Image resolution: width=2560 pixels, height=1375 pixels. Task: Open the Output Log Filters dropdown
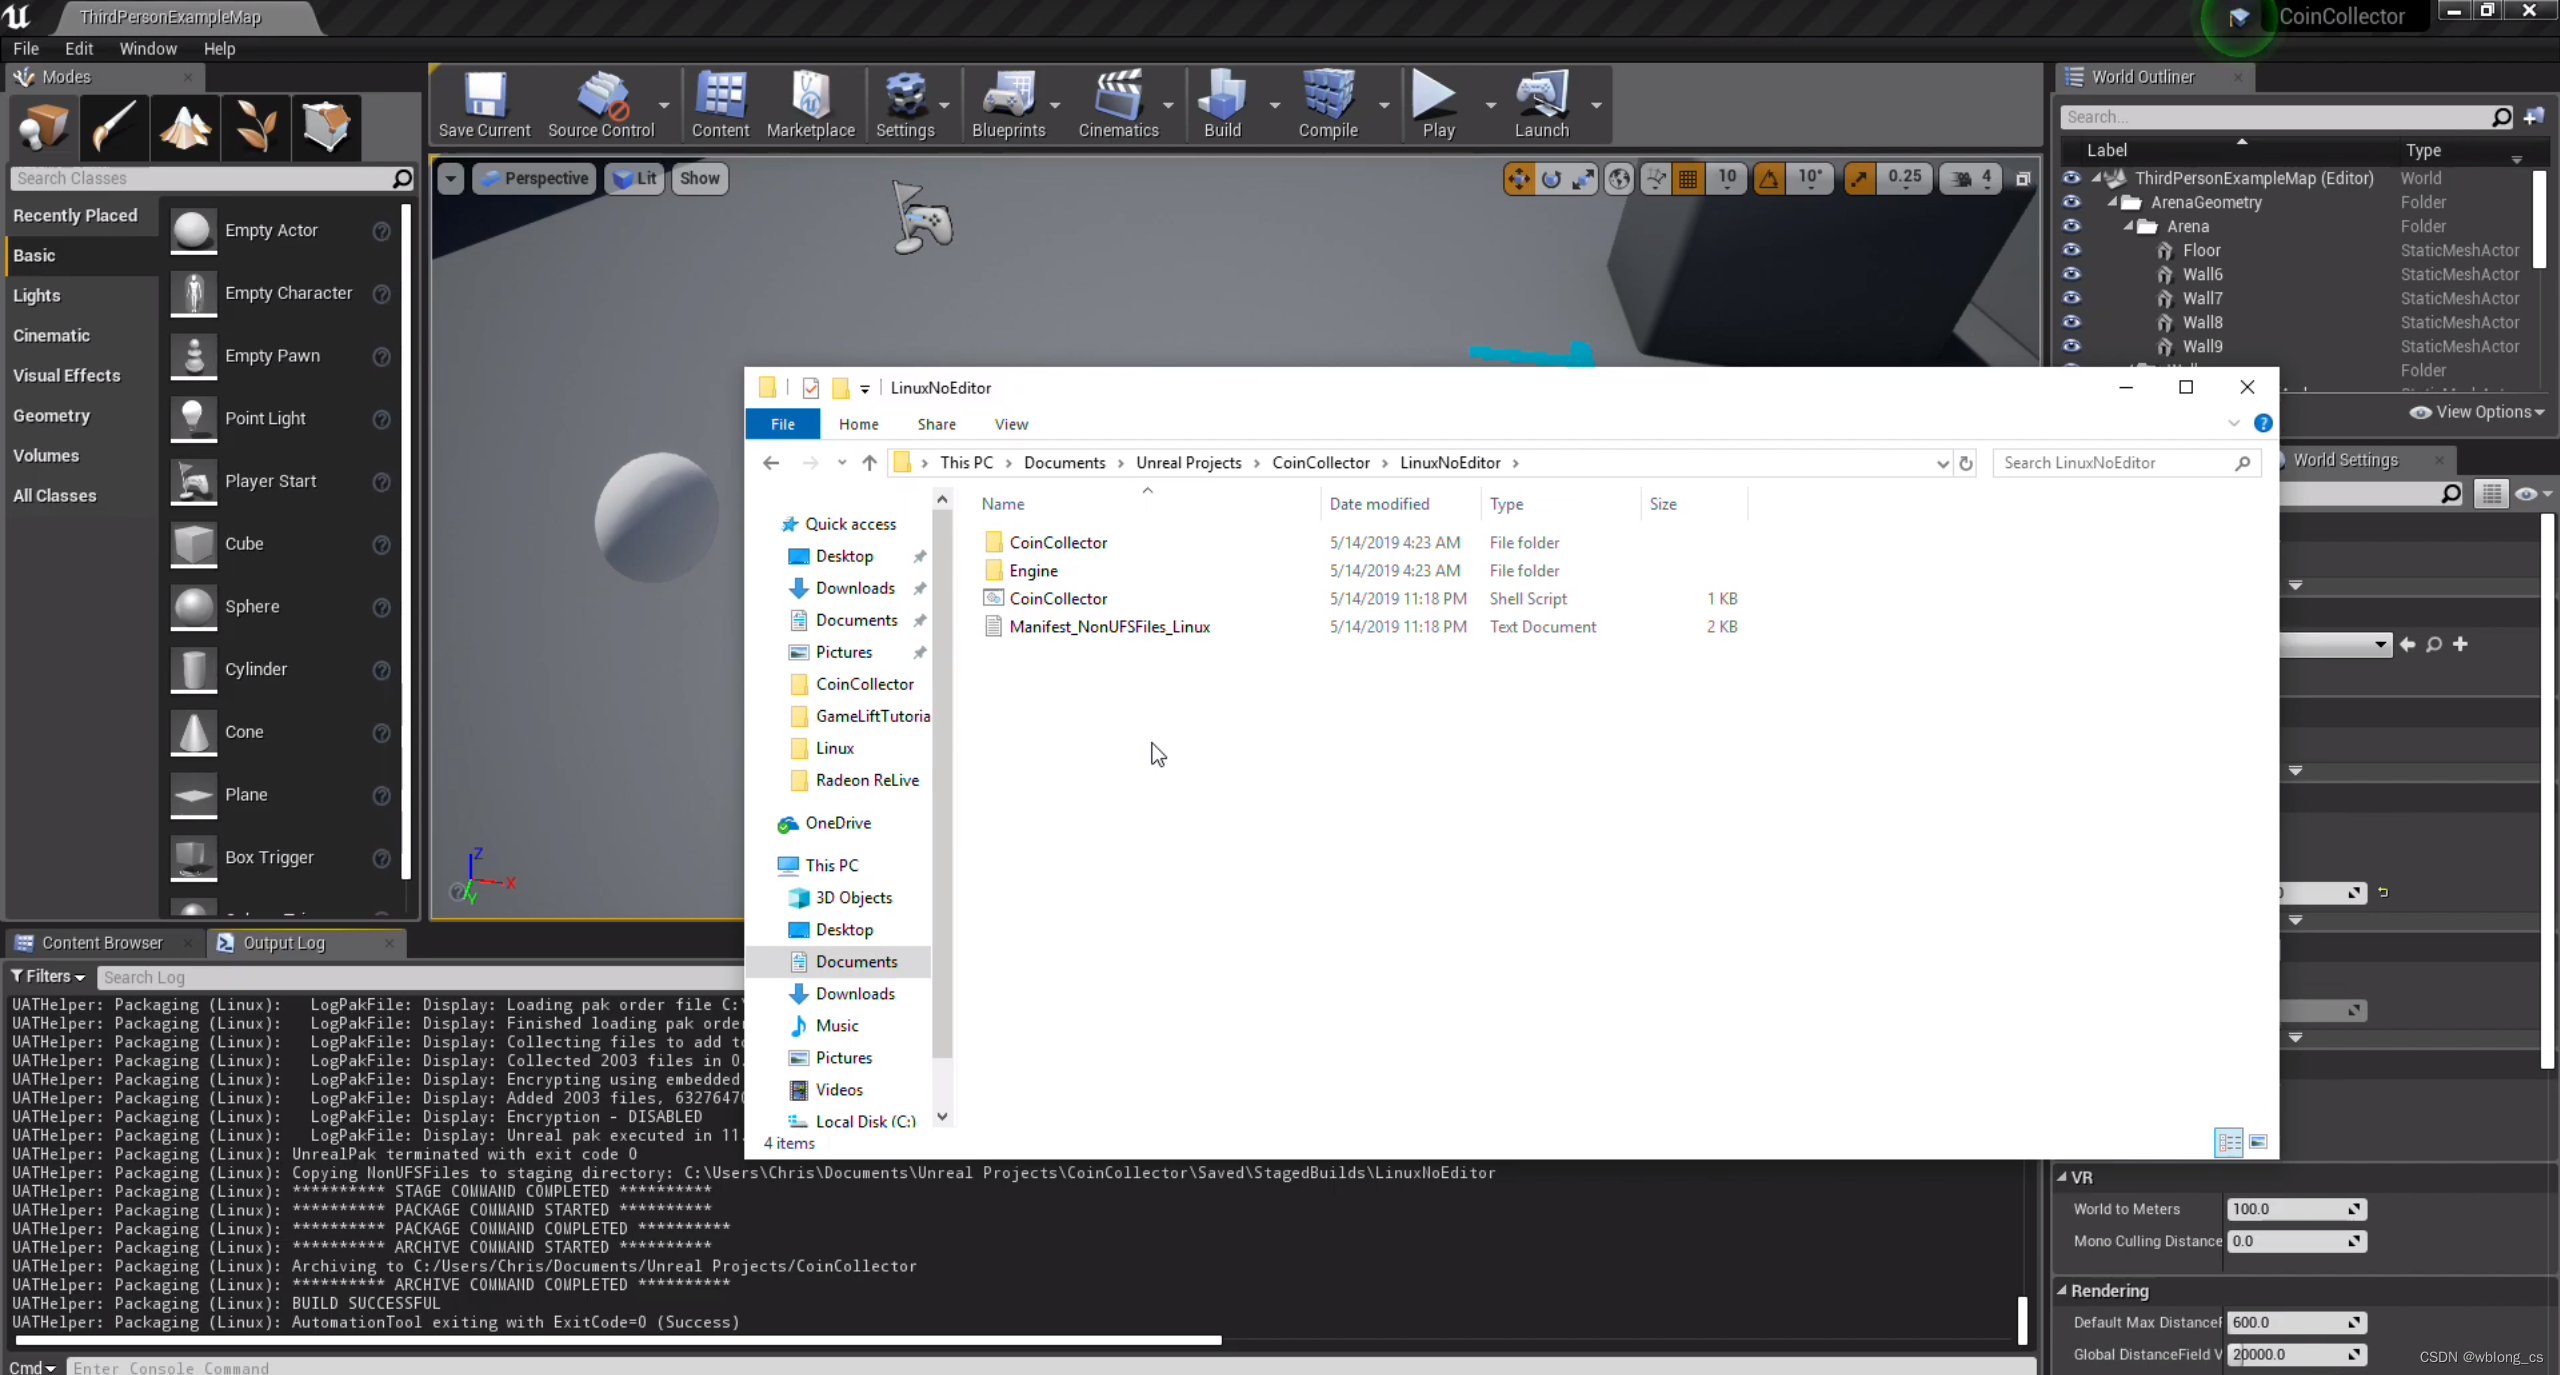click(48, 977)
